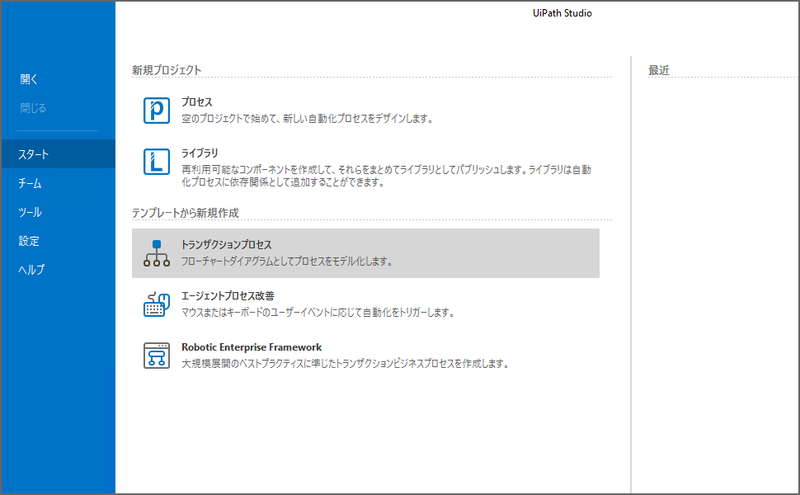Create a new プロセス project title

[197, 102]
